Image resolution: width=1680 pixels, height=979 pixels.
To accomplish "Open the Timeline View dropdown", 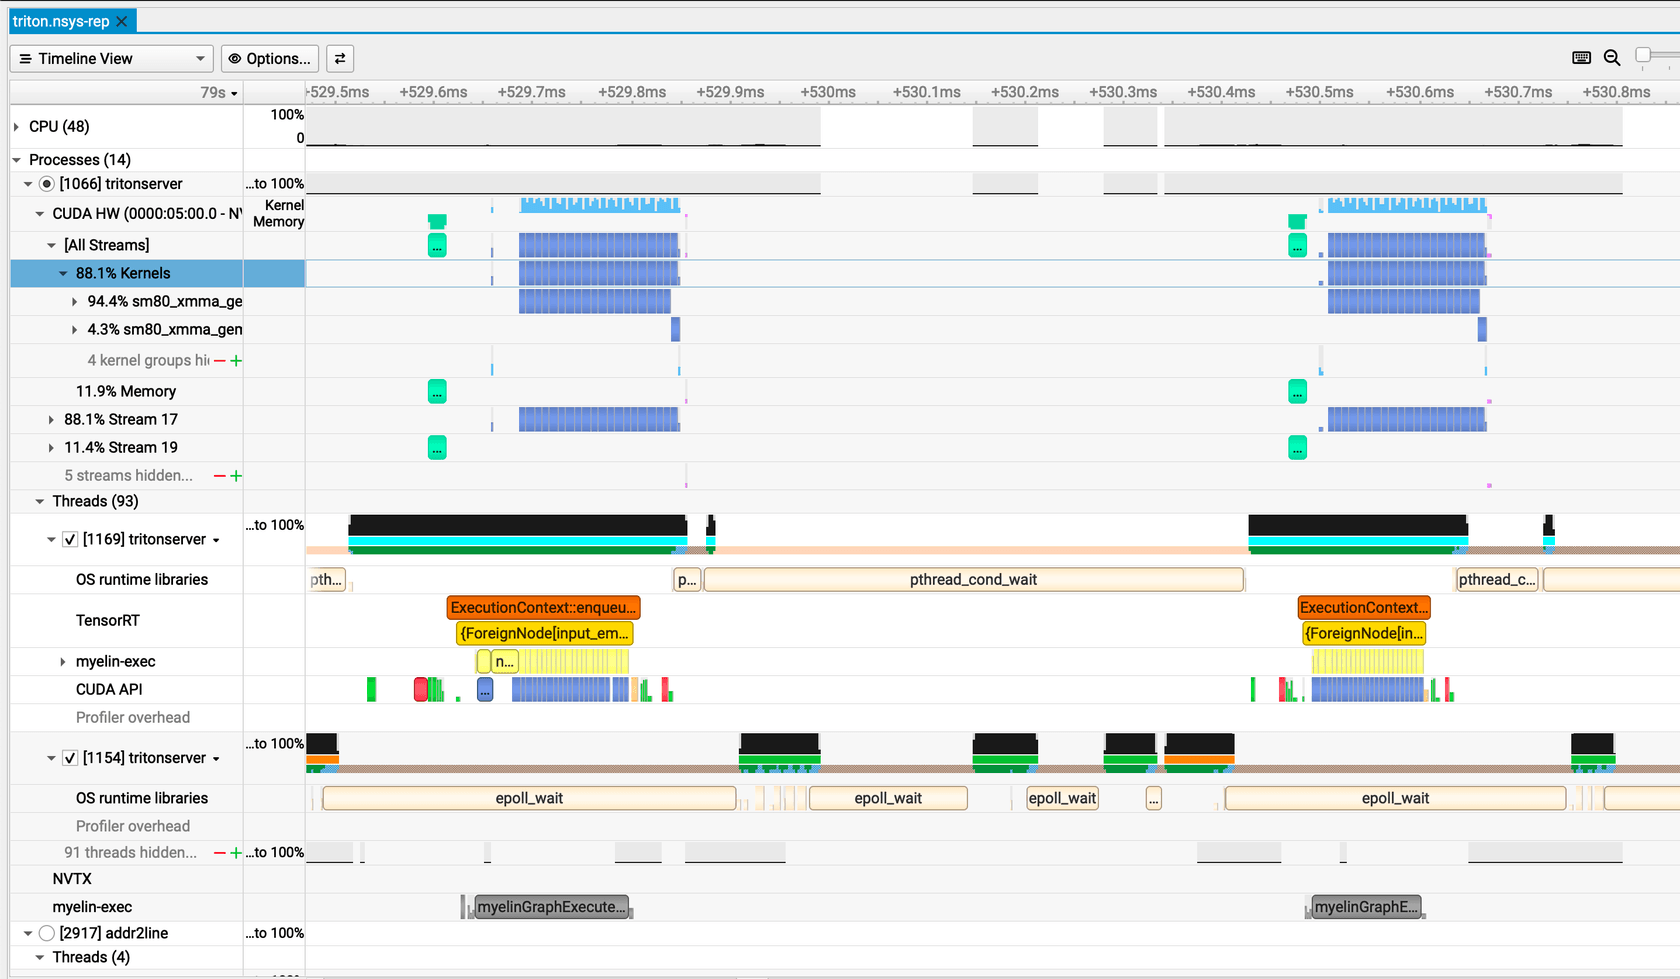I will pos(198,58).
